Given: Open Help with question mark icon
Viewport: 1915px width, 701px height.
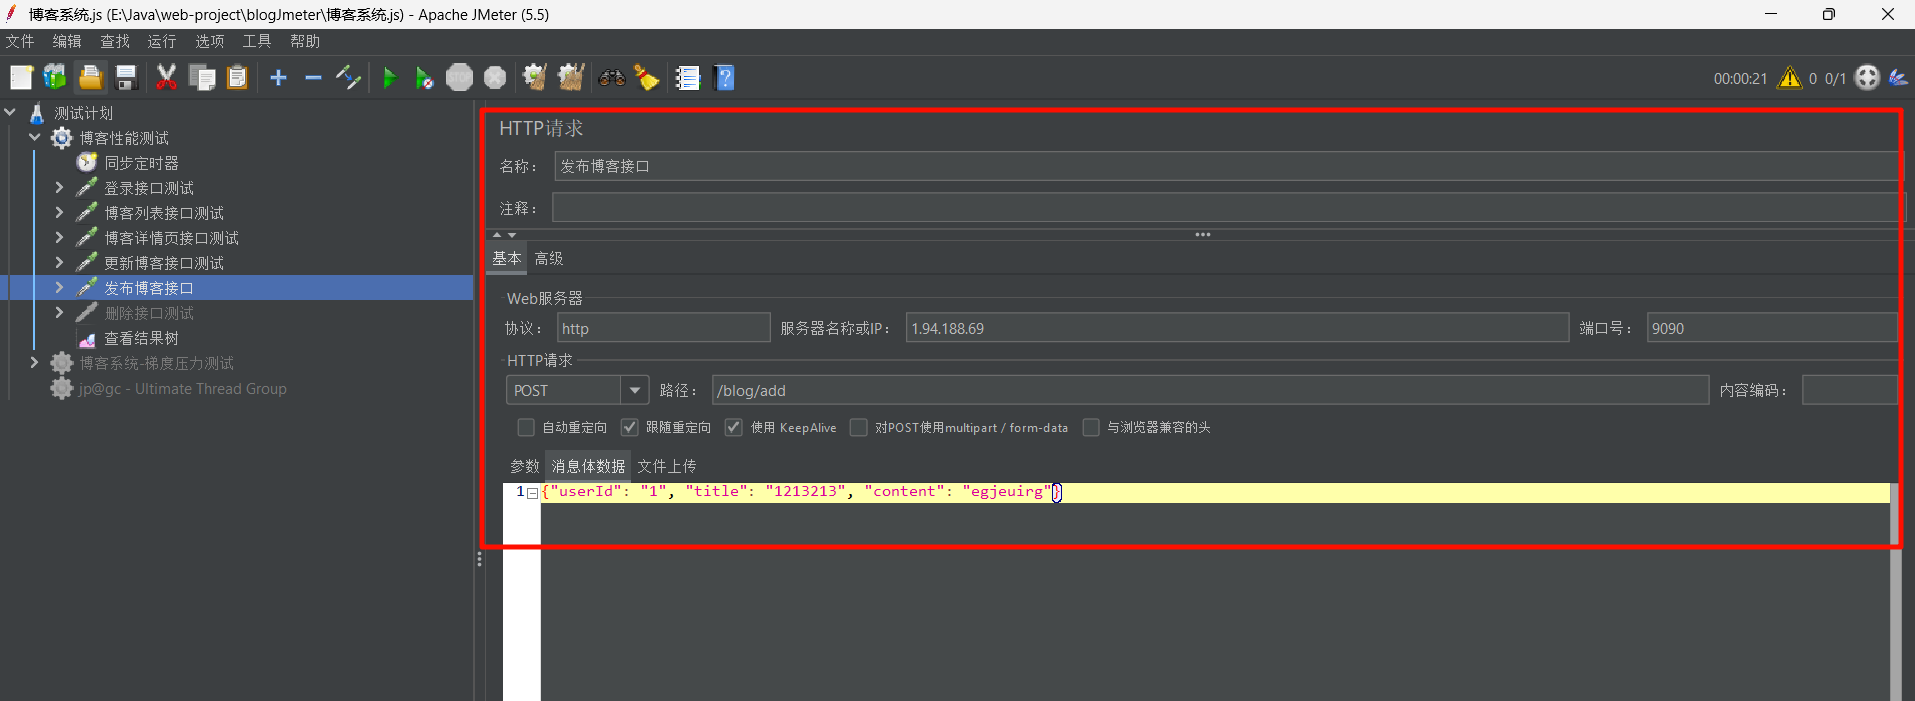Looking at the screenshot, I should click(x=725, y=78).
